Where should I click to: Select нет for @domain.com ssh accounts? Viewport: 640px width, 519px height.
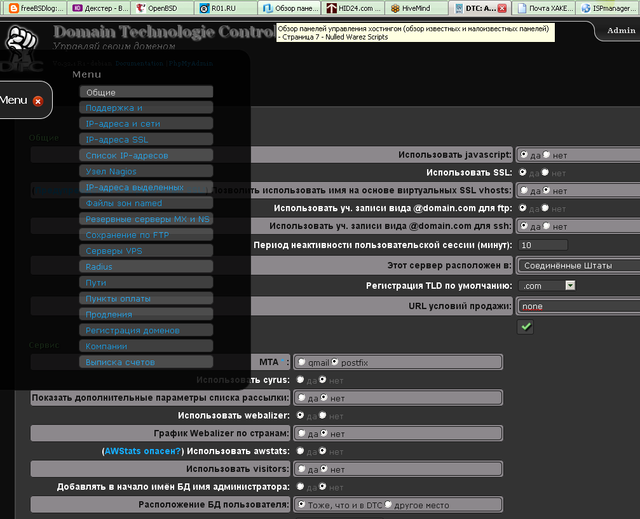coord(546,226)
